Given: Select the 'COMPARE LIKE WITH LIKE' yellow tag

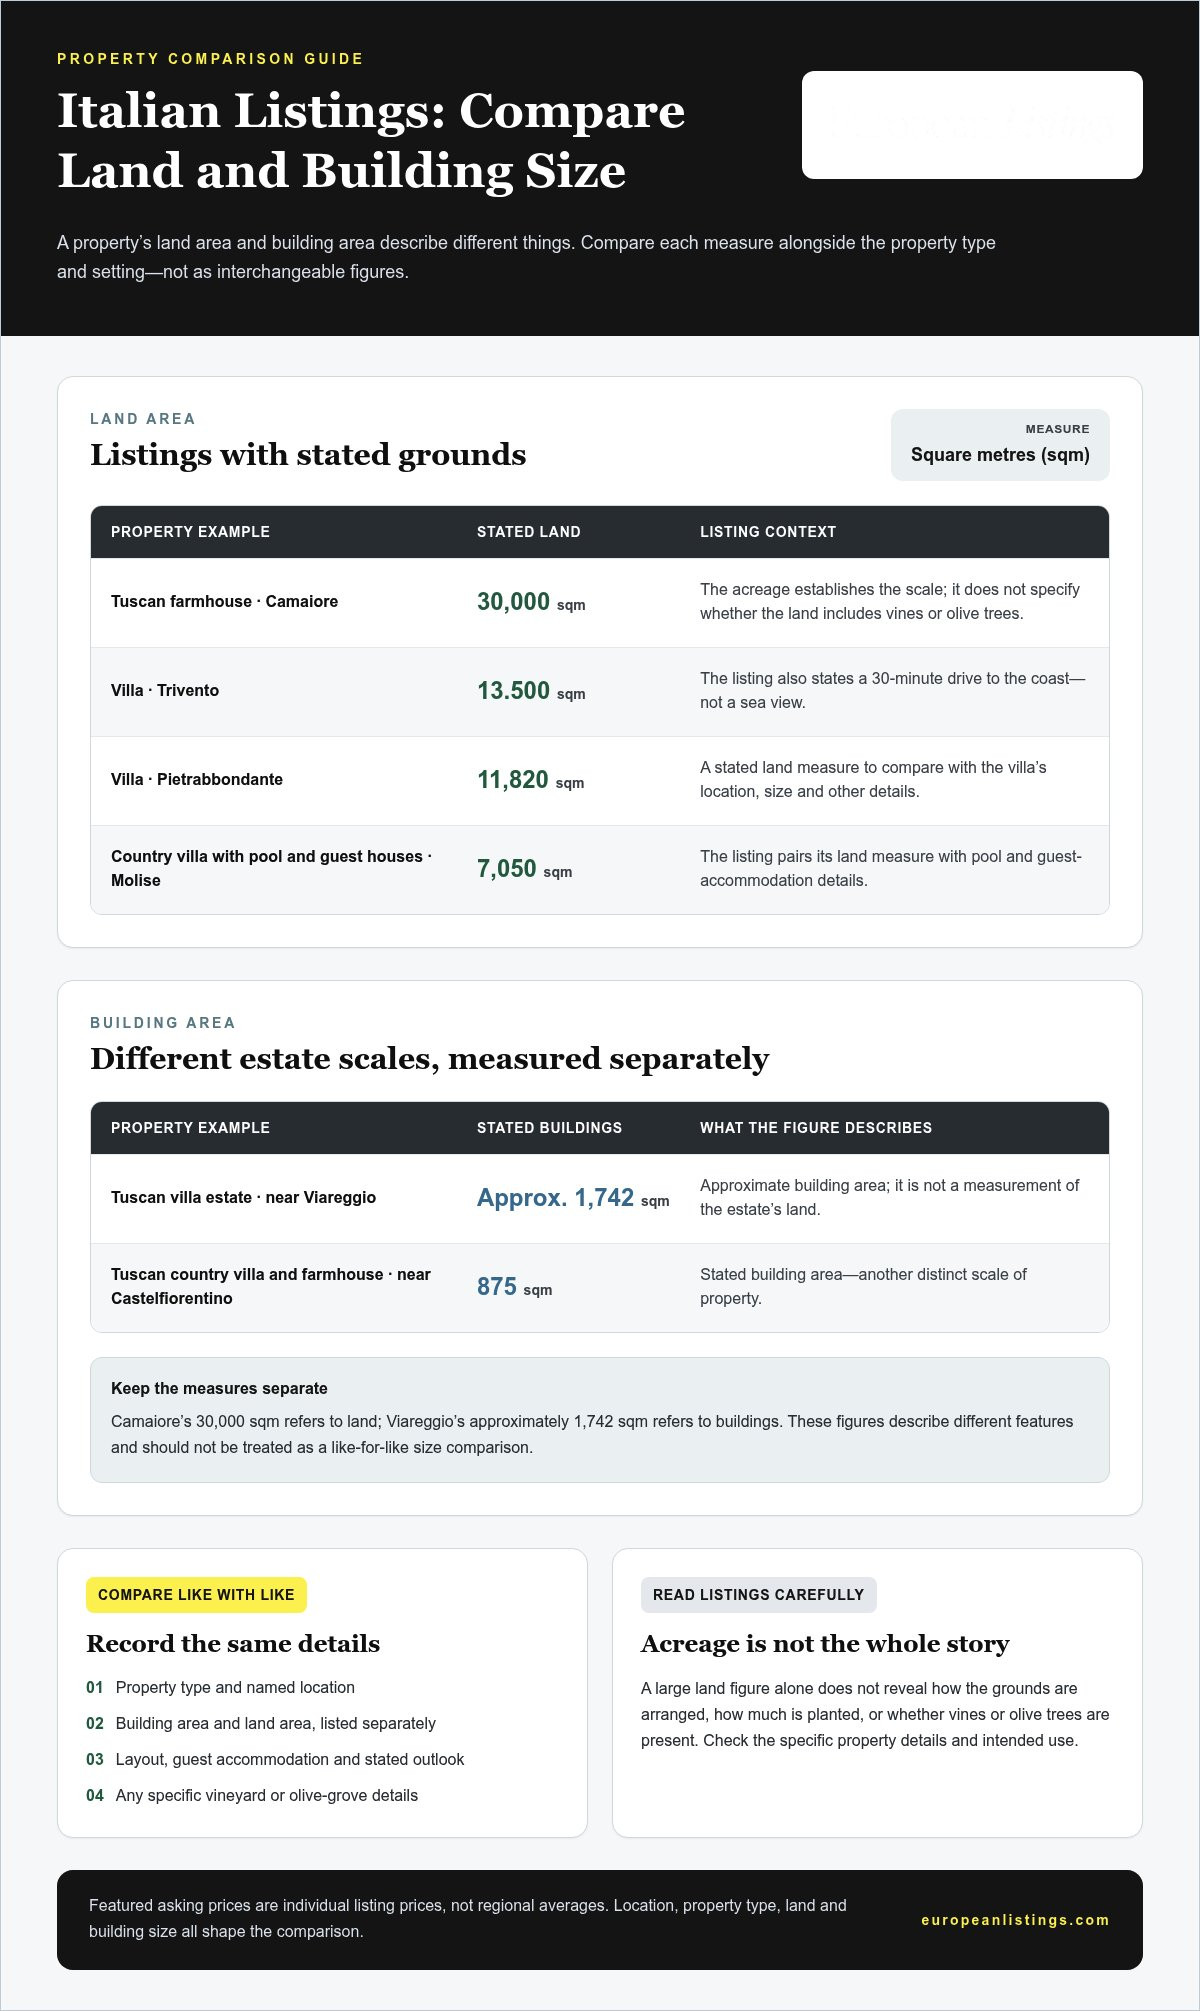Looking at the screenshot, I should [x=196, y=1595].
